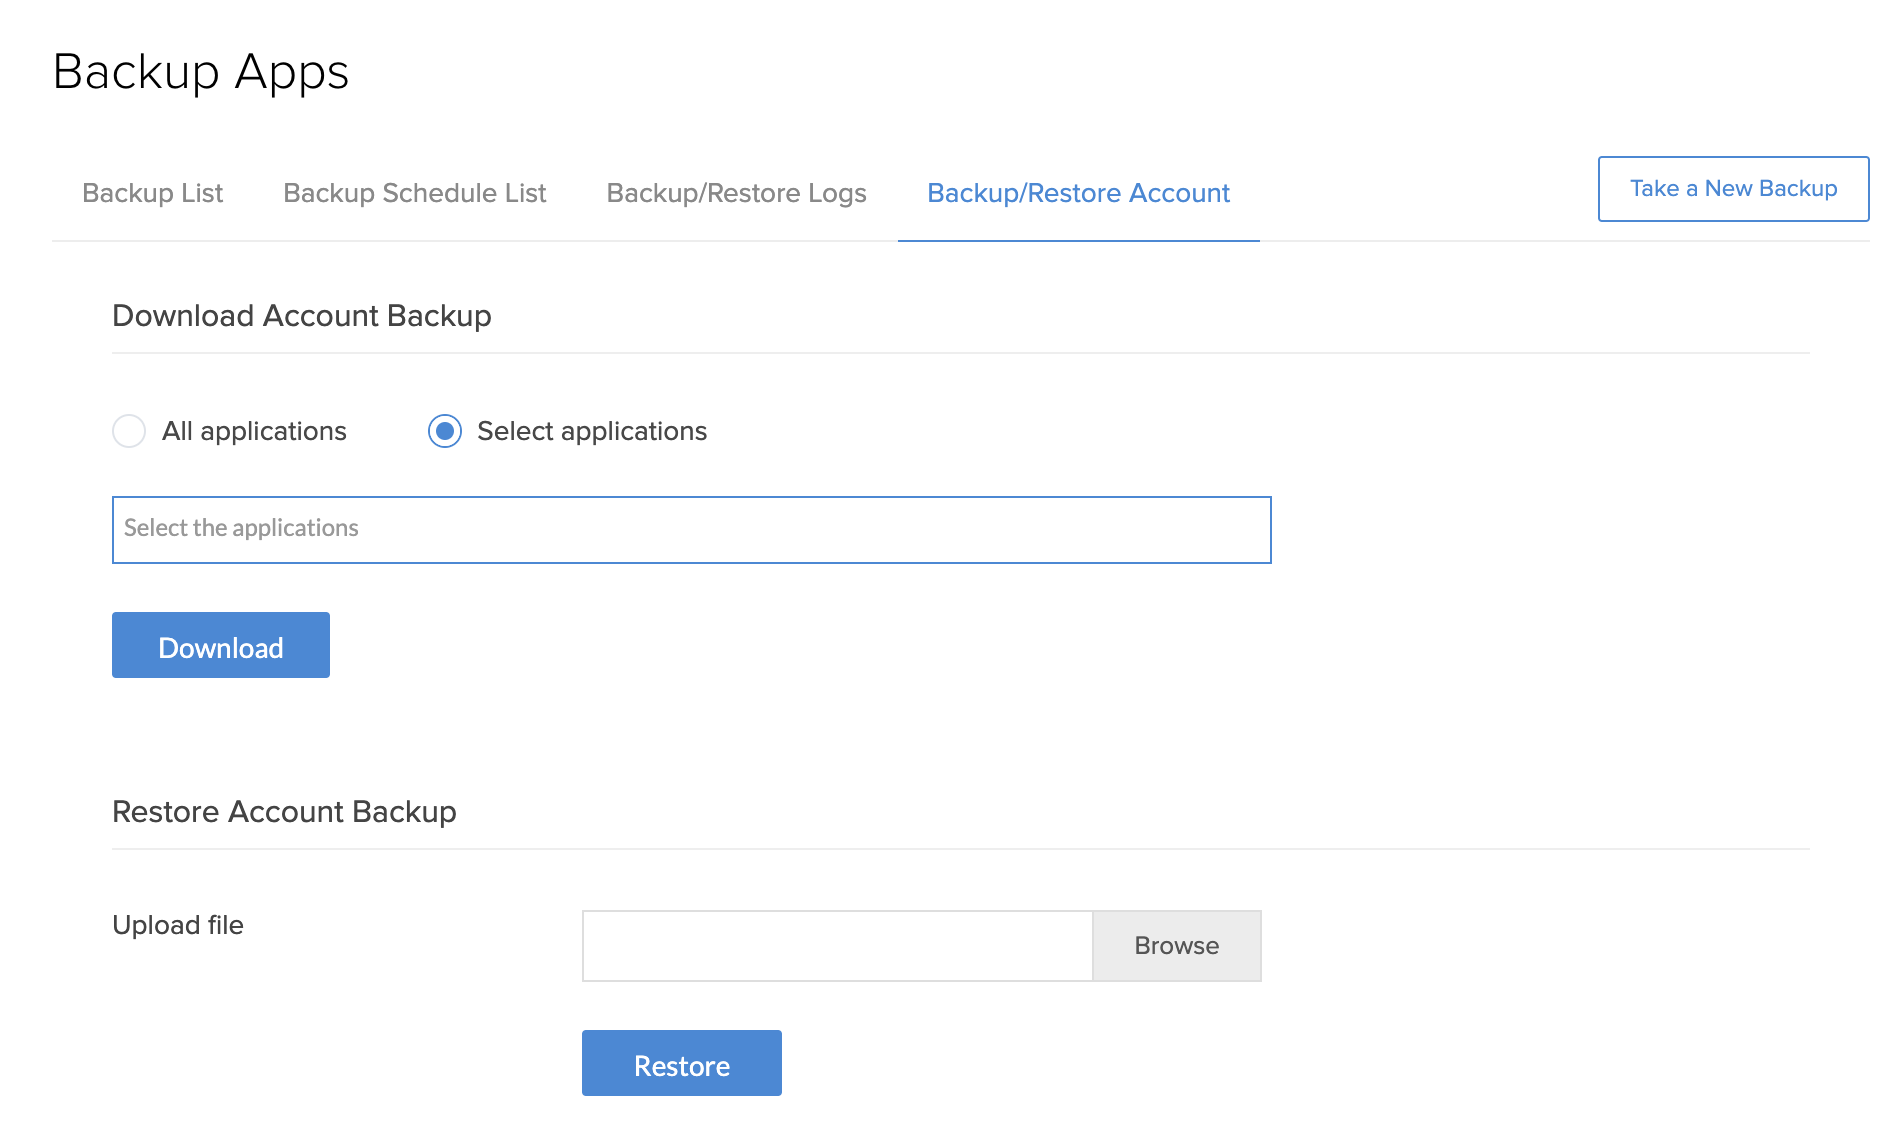Switch to Backup Schedule List tab

[x=414, y=193]
